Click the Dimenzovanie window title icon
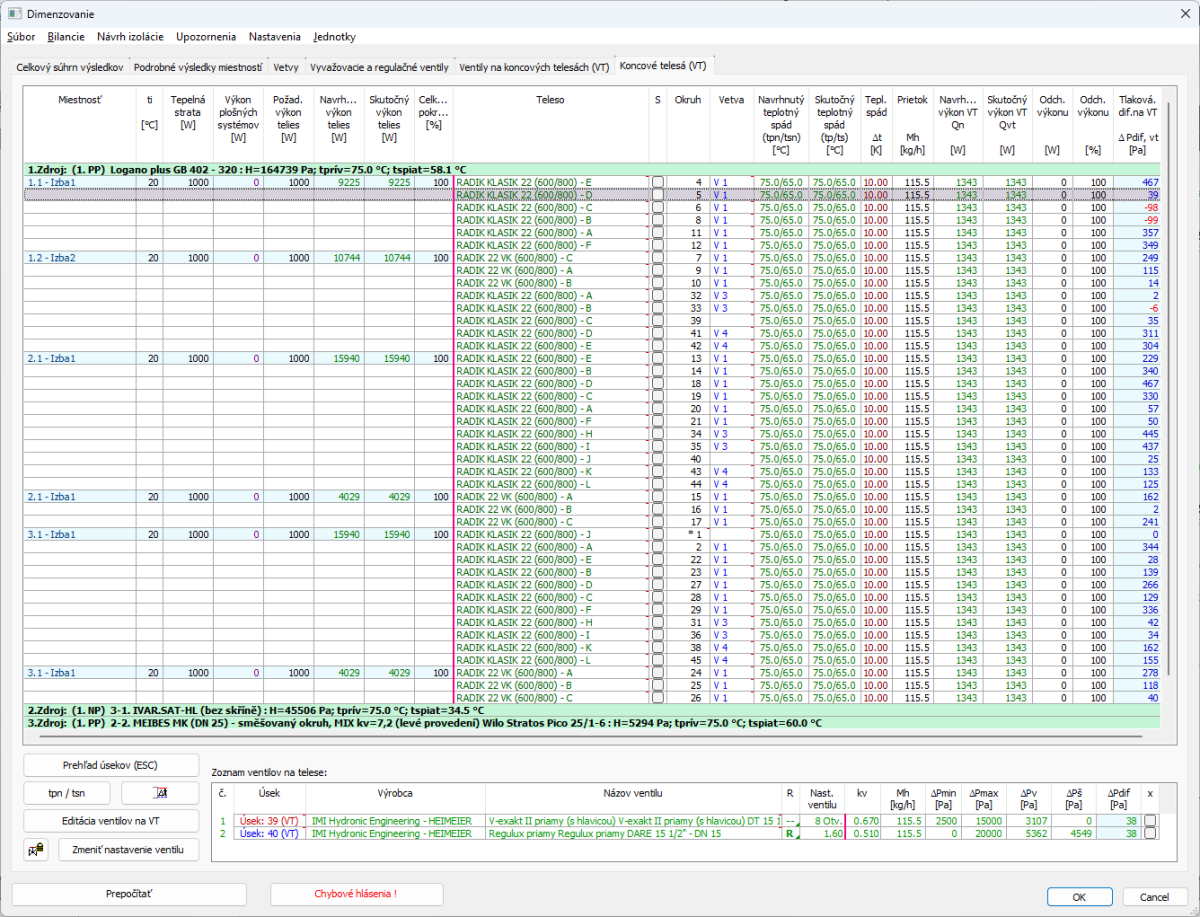1200x917 pixels. (x=14, y=13)
